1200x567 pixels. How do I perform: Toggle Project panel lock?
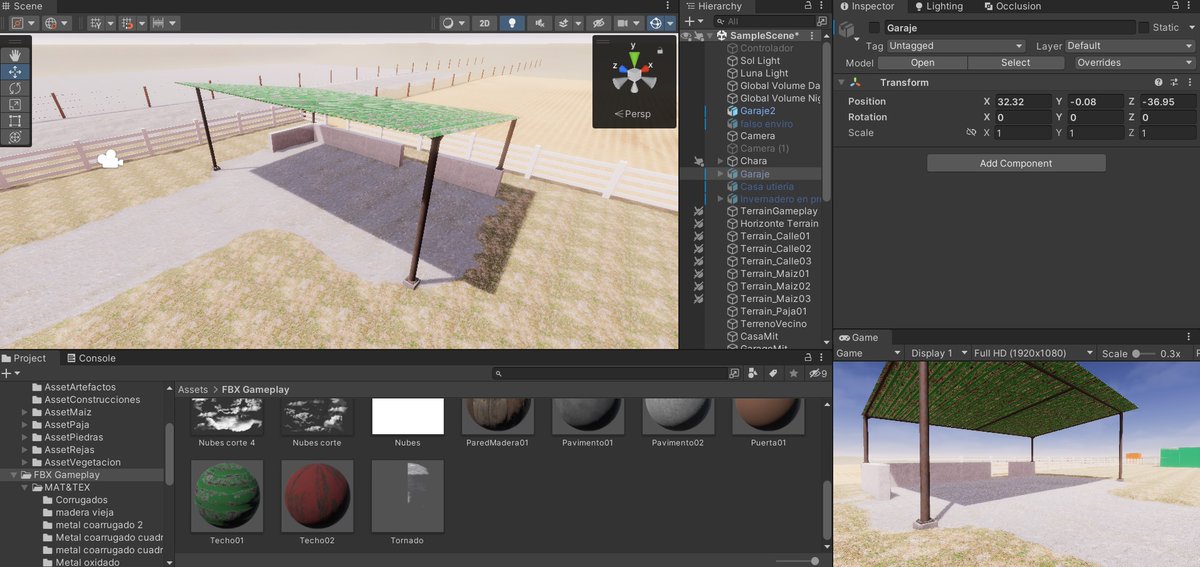pyautogui.click(x=808, y=358)
